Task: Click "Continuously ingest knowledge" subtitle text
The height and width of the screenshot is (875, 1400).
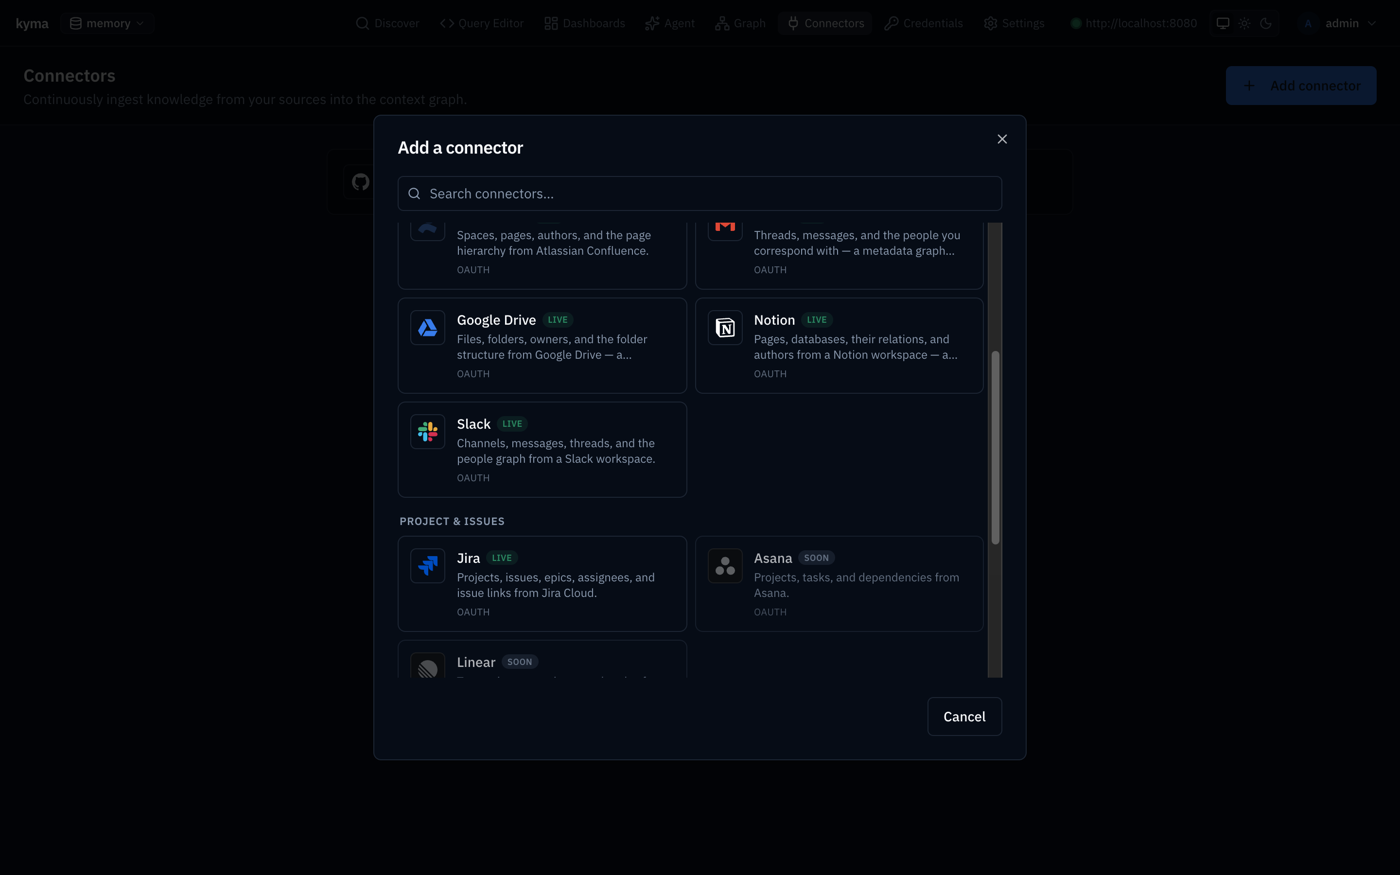Action: tap(245, 99)
